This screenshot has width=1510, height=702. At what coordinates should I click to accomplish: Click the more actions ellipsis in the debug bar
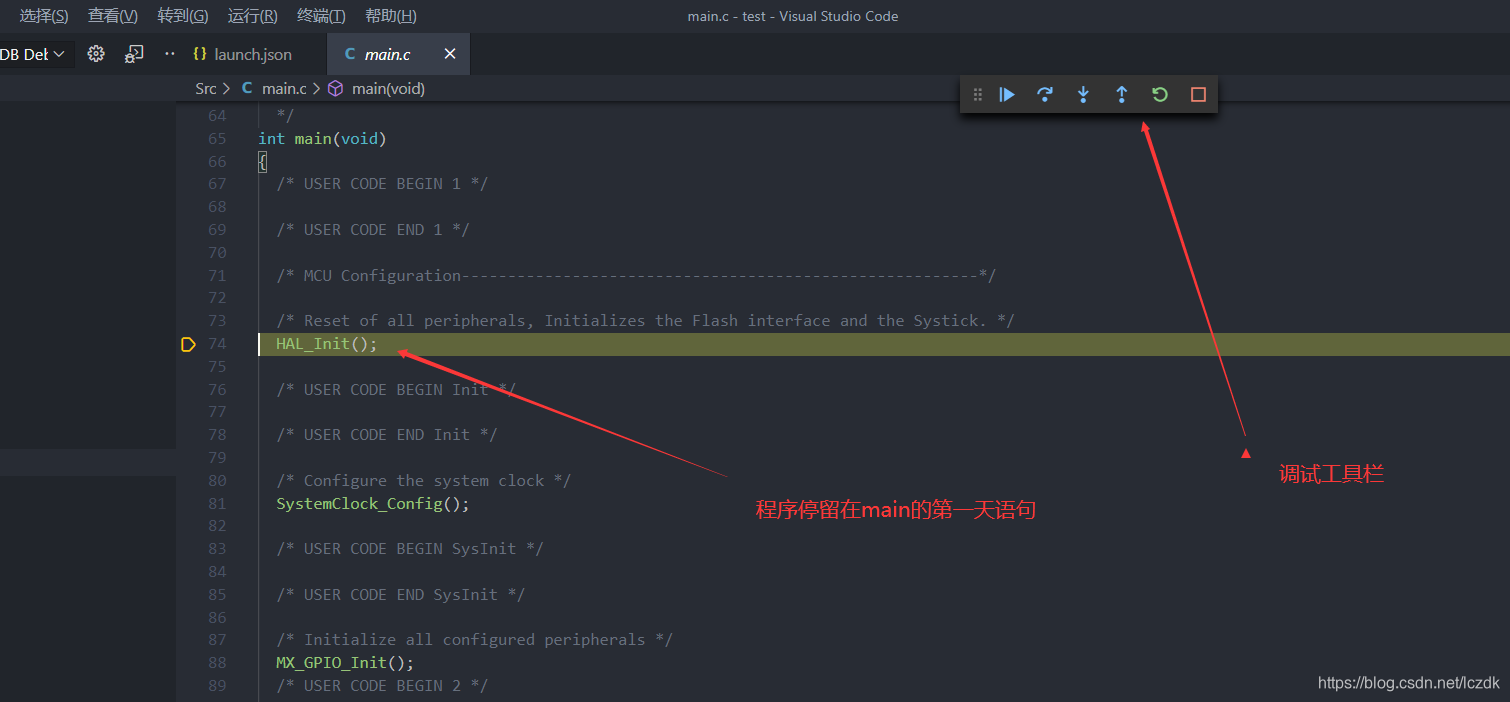[168, 53]
